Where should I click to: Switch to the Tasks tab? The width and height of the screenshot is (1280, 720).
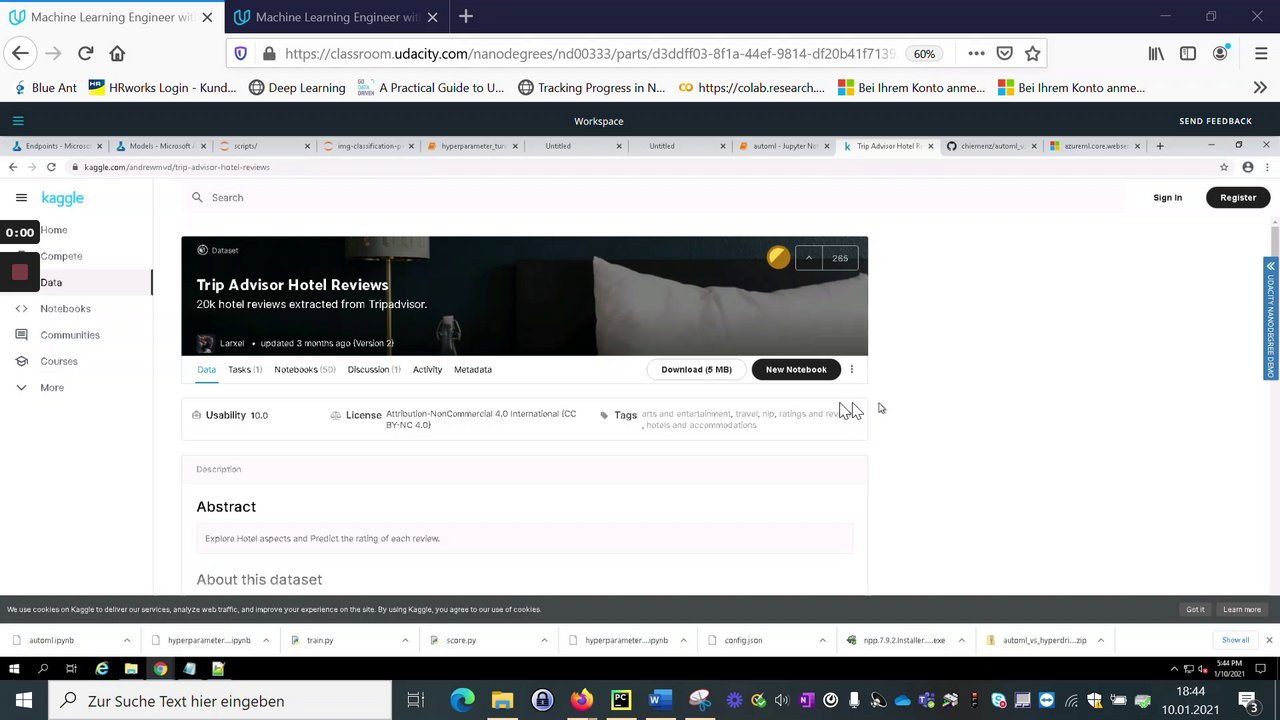pyautogui.click(x=245, y=370)
